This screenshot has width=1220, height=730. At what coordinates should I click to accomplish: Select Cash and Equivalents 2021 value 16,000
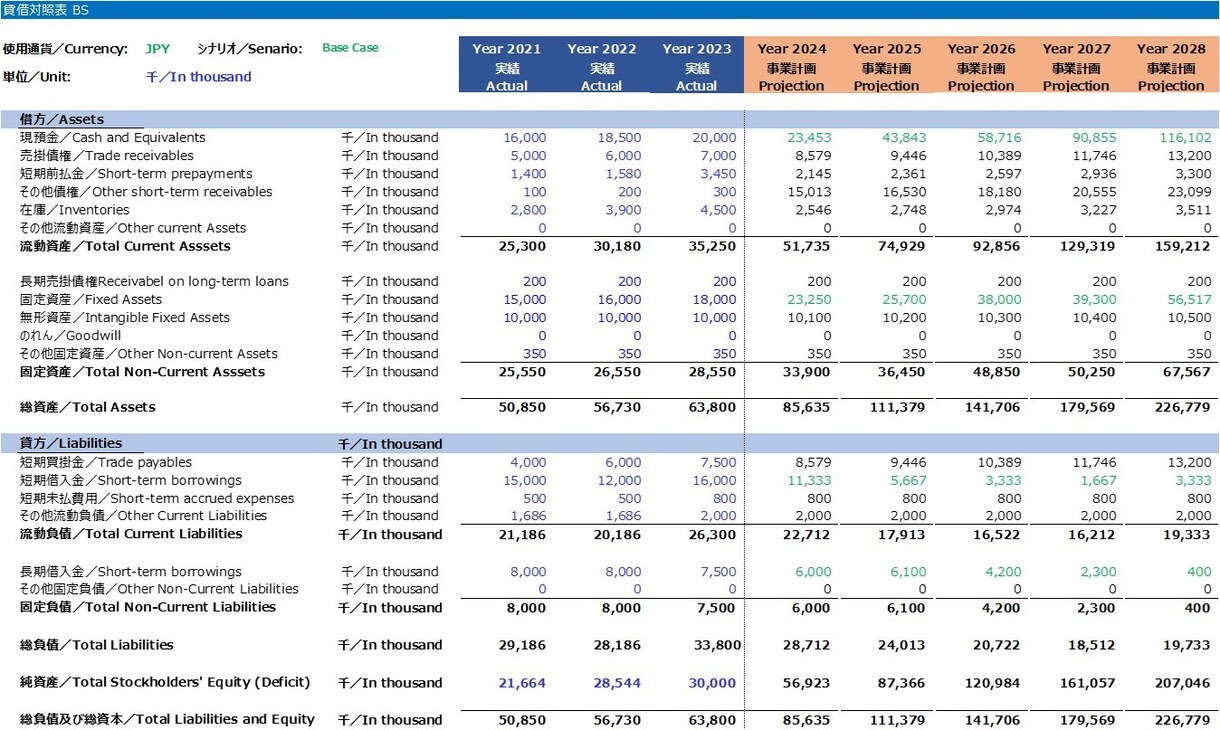click(525, 137)
